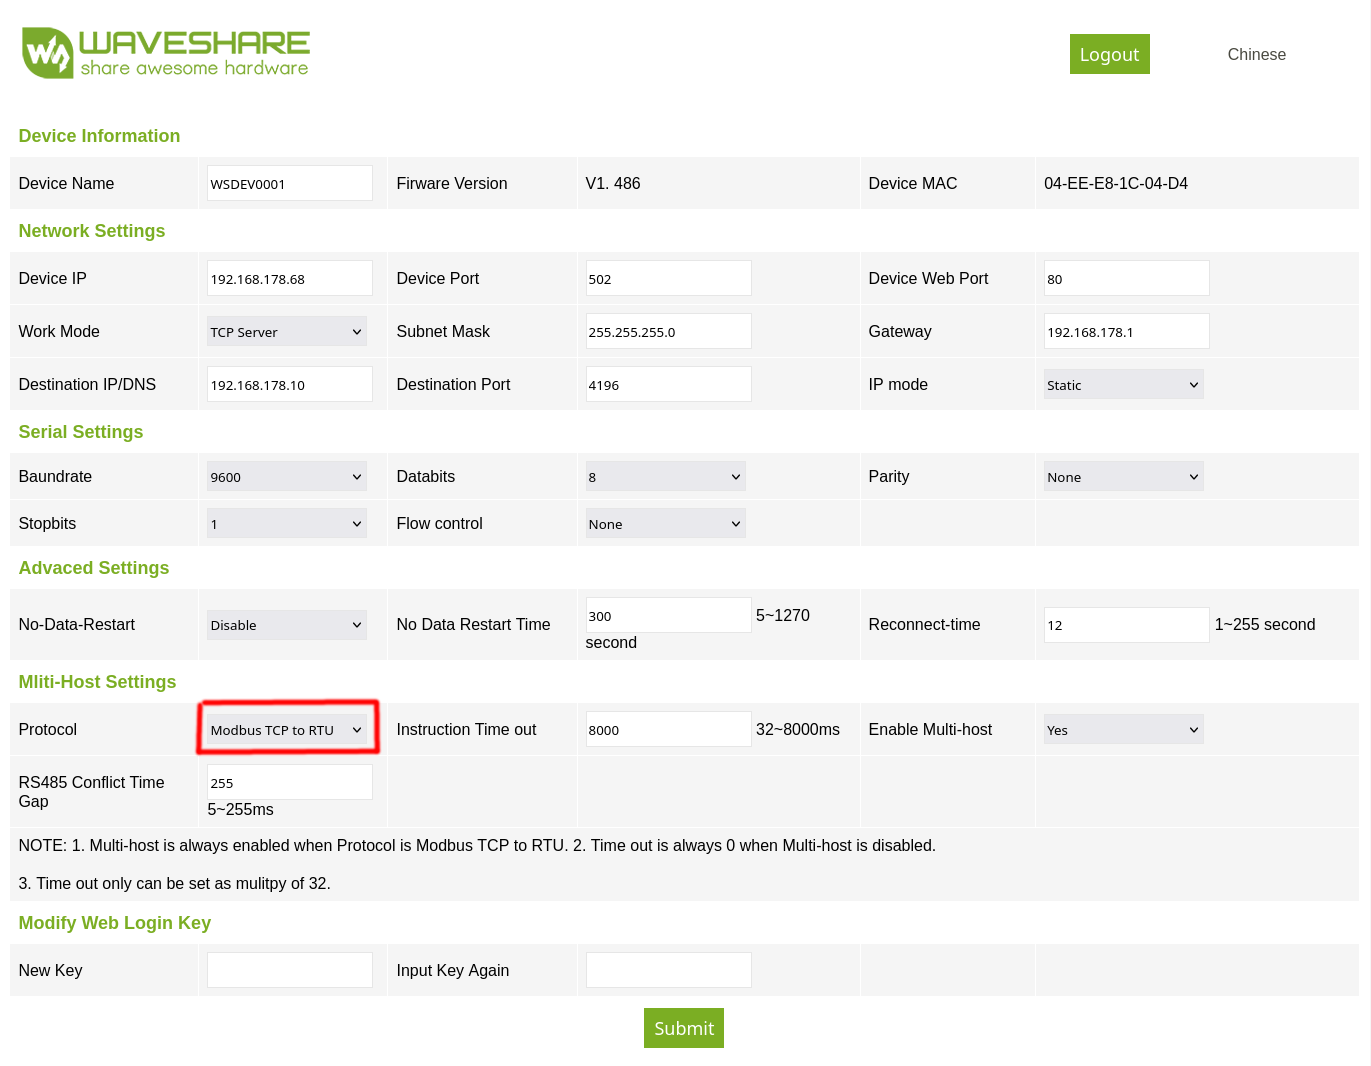
Task: Select the Device Port field
Action: (668, 279)
